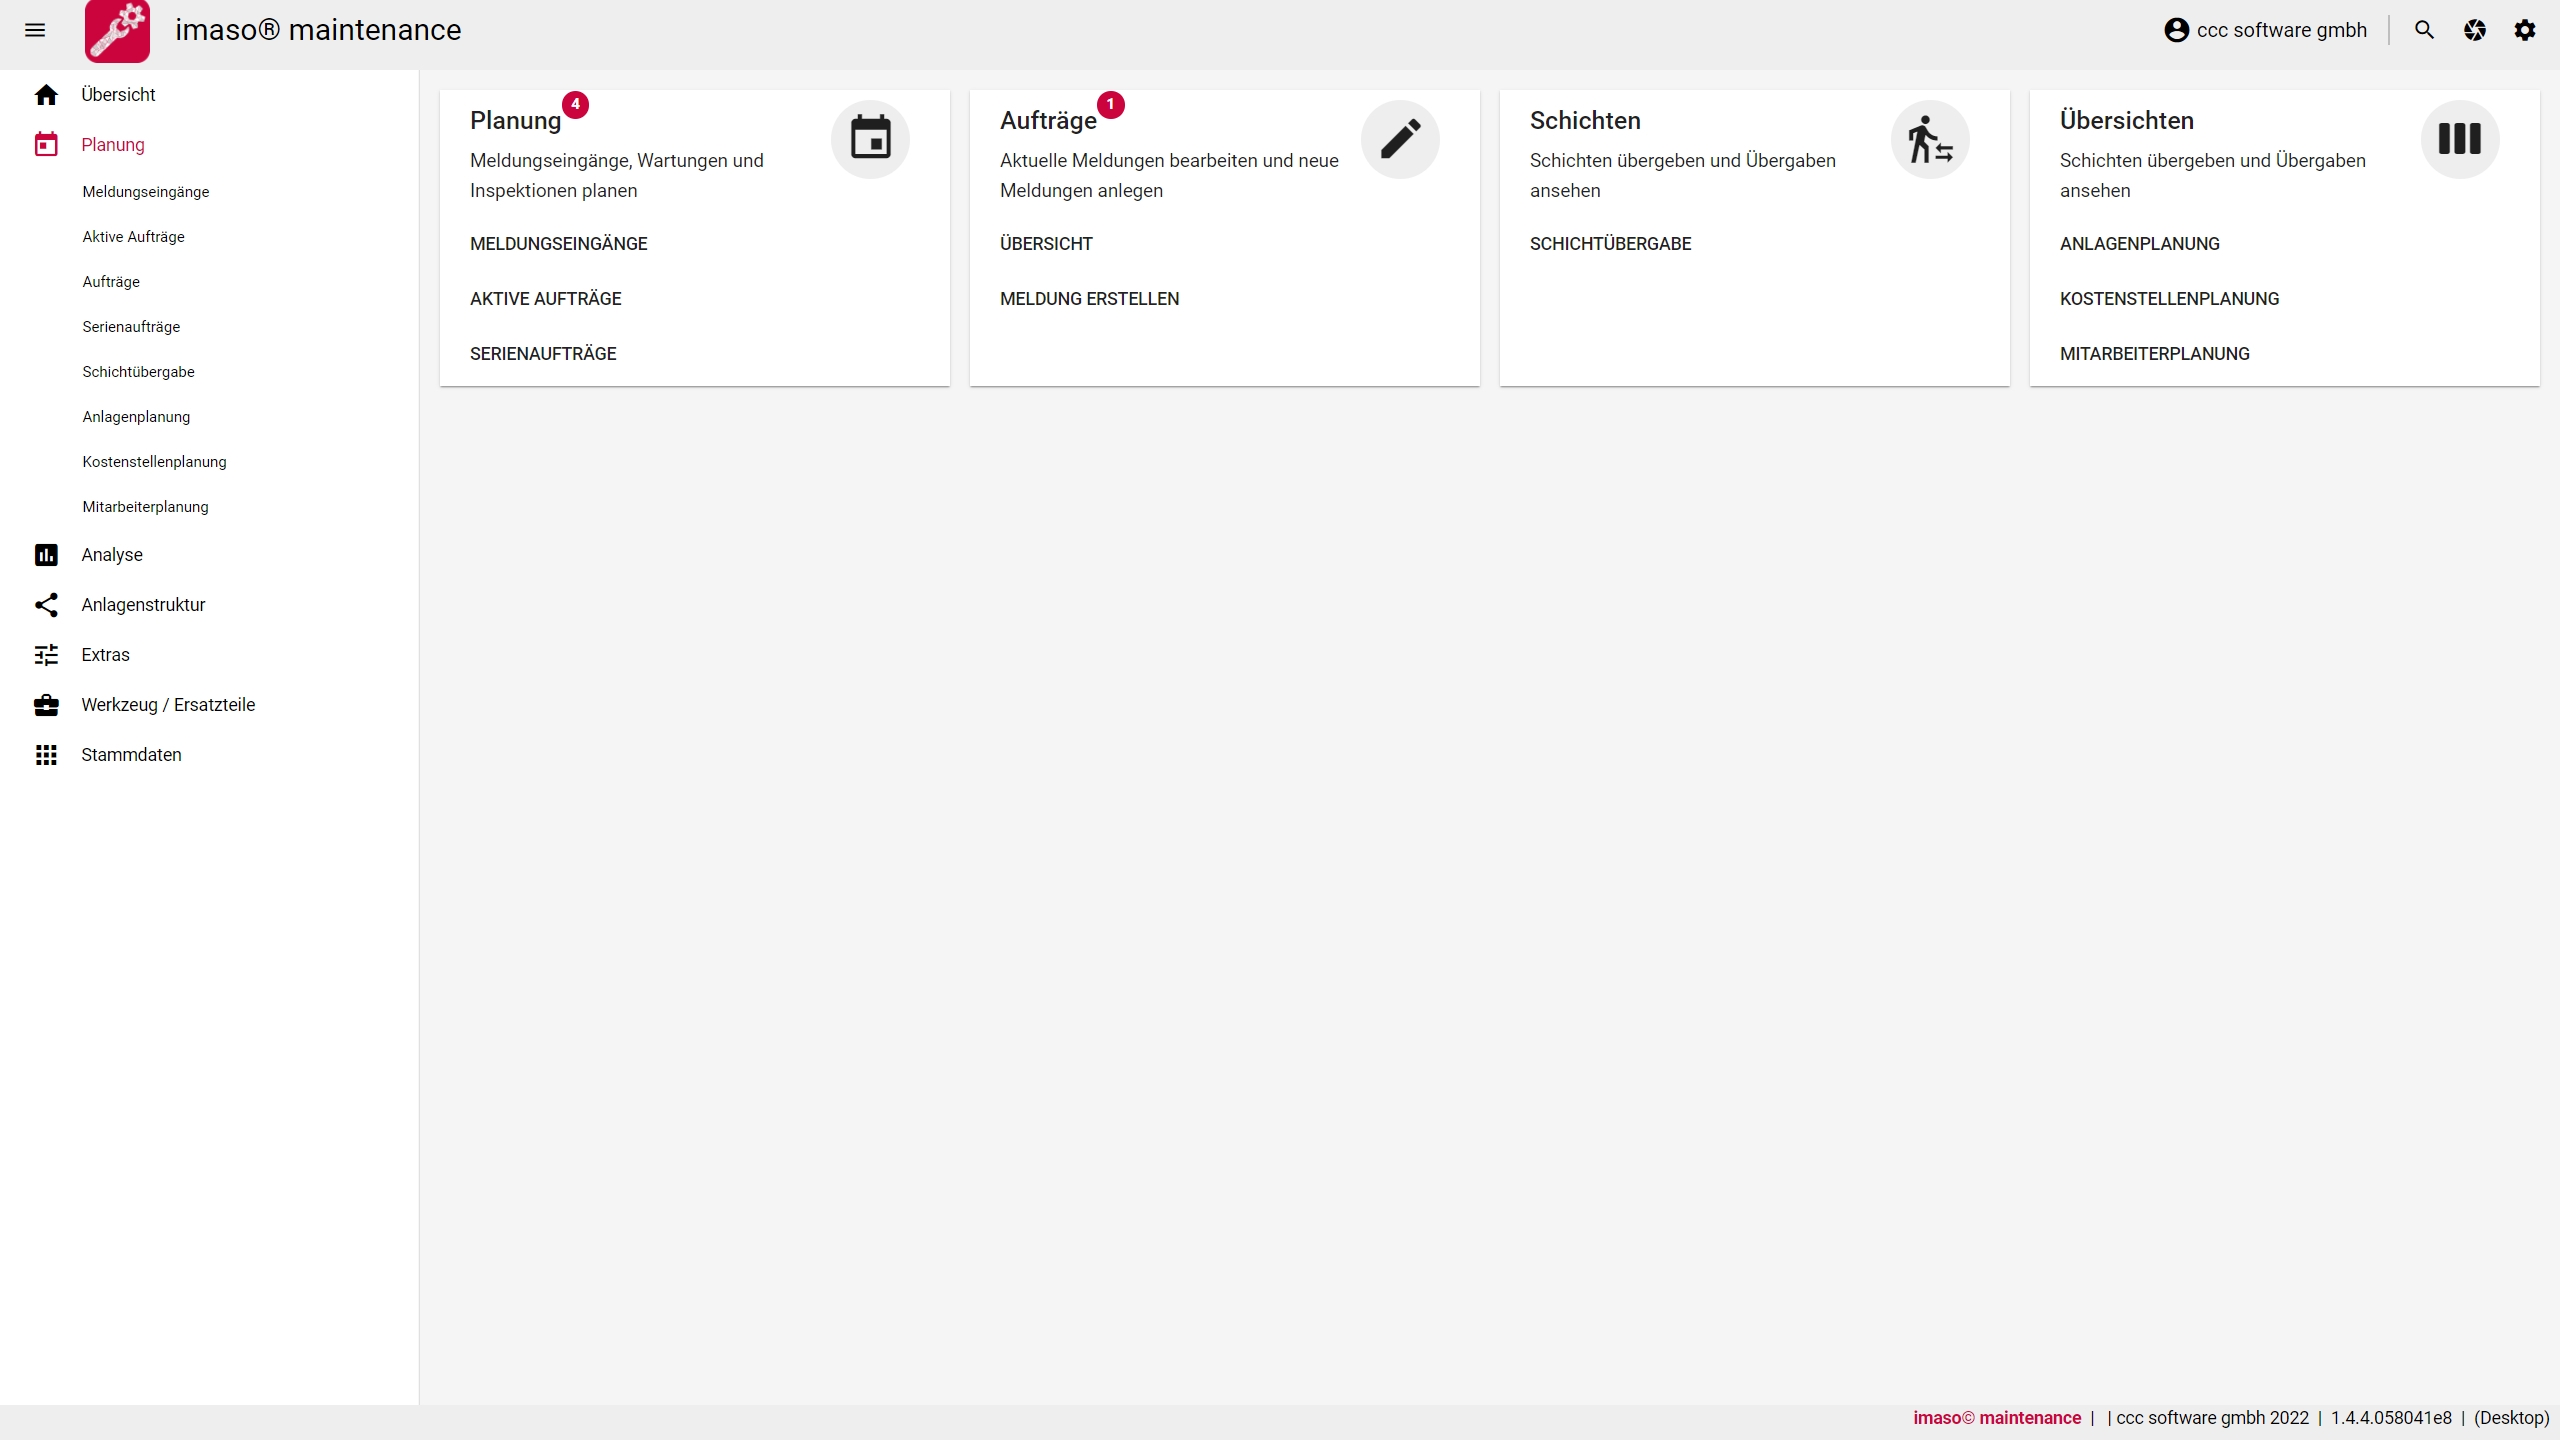Click the Übersichten columns icon
The image size is (2560, 1440).
[x=2460, y=139]
